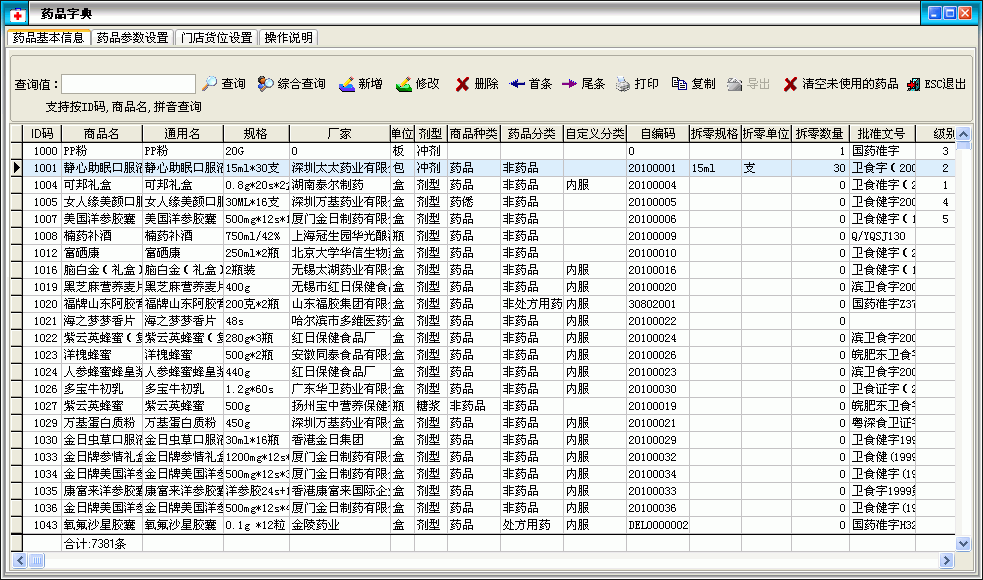
Task: Click cell 20100001 self-code
Action: click(658, 168)
